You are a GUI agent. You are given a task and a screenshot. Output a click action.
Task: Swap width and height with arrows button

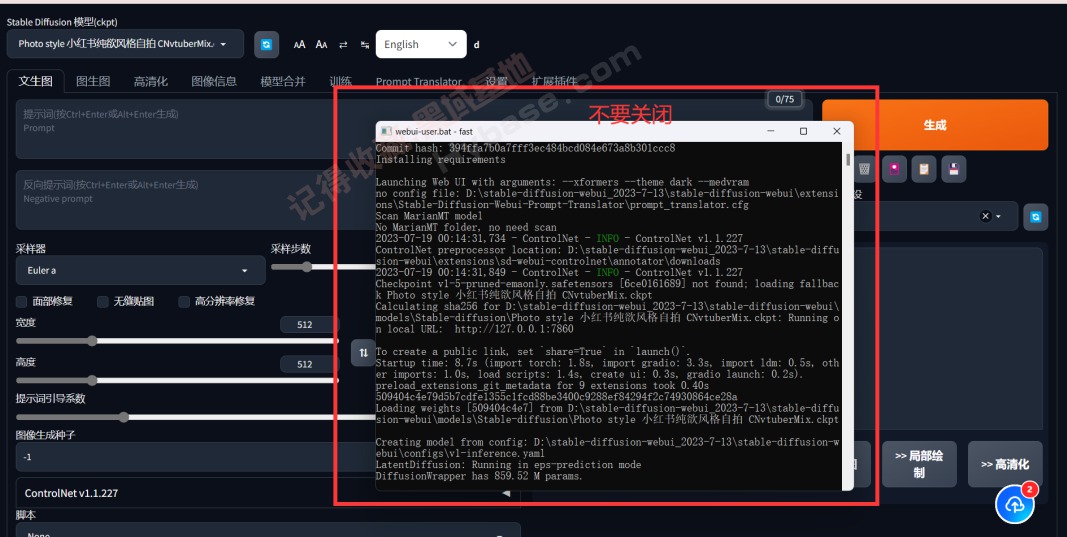[x=363, y=353]
